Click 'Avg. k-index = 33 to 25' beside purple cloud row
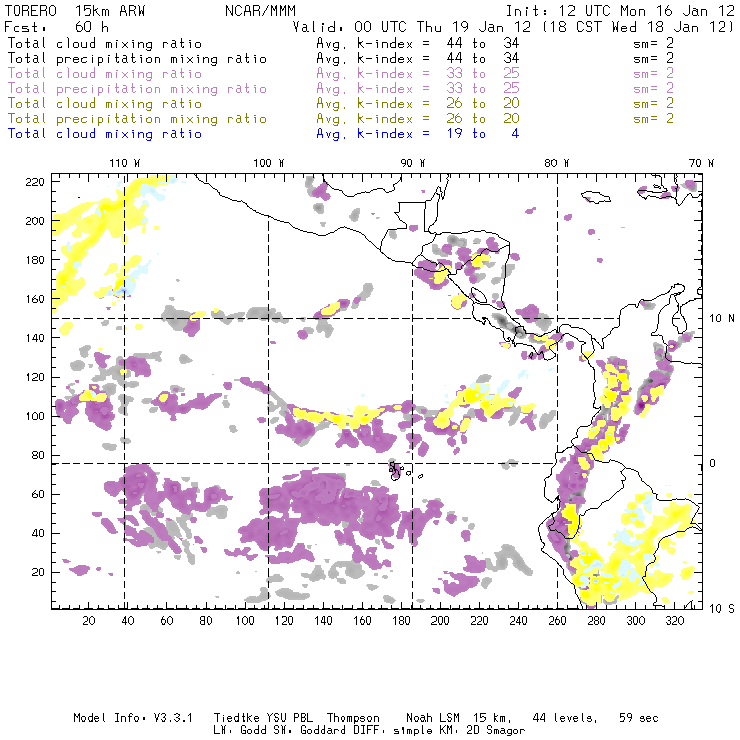This screenshot has width=740, height=740. click(x=418, y=74)
